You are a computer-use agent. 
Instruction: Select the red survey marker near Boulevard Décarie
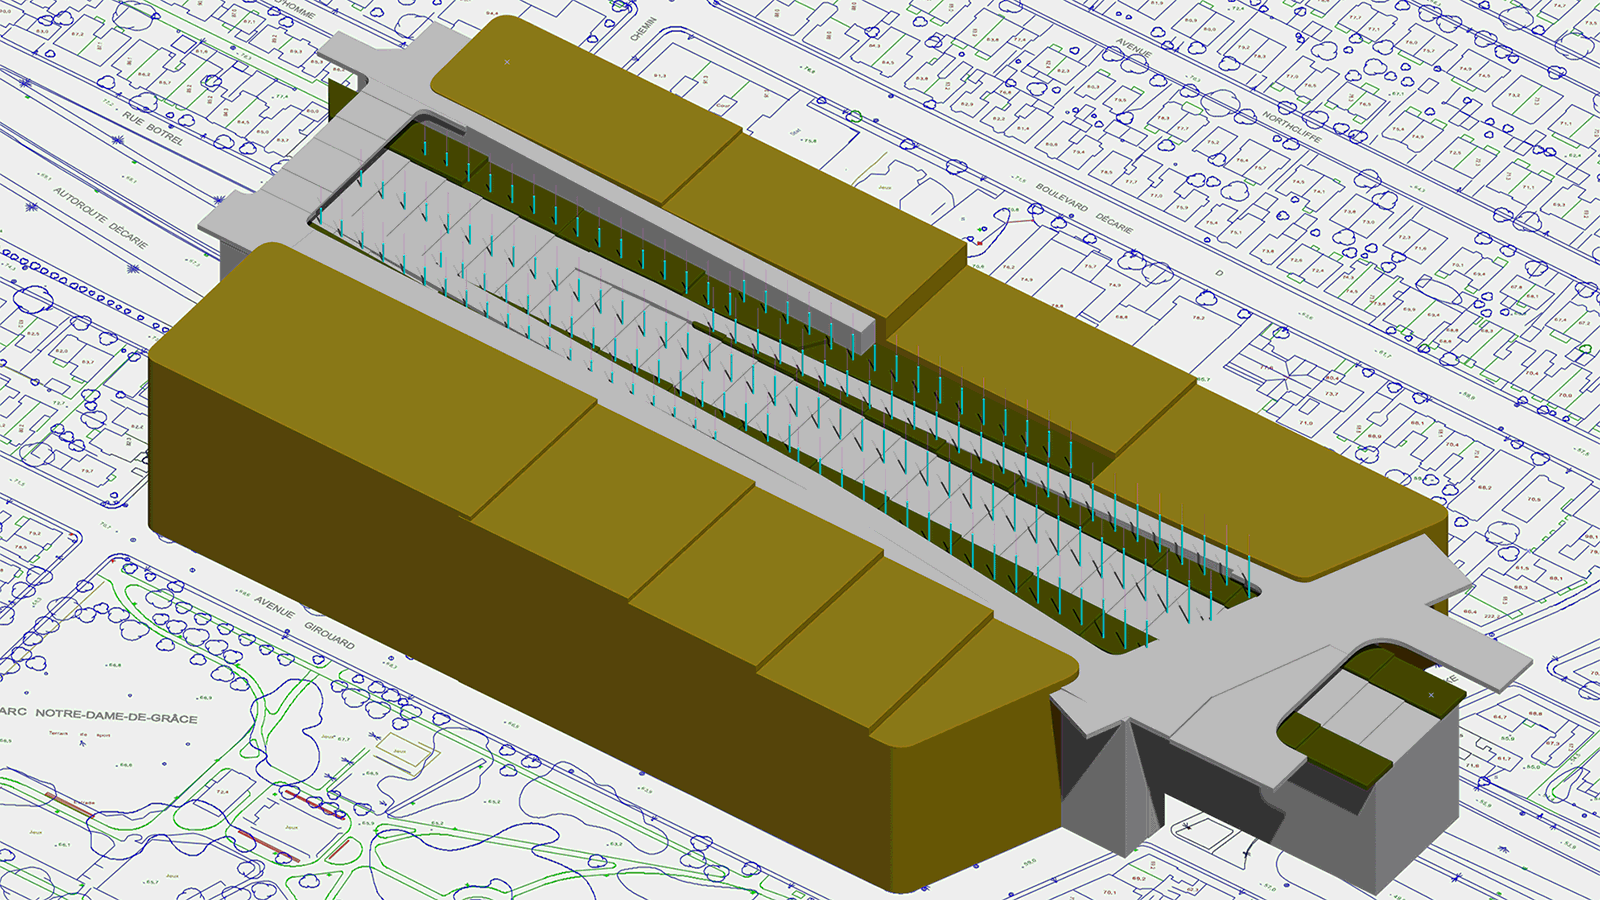(x=980, y=242)
